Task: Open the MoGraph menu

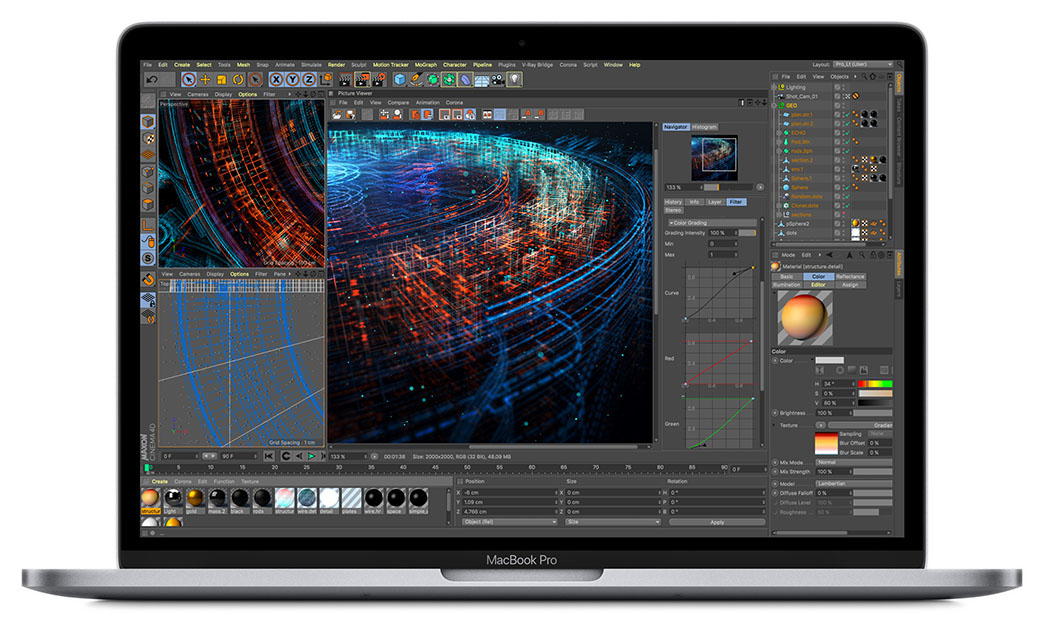Action: (425, 65)
